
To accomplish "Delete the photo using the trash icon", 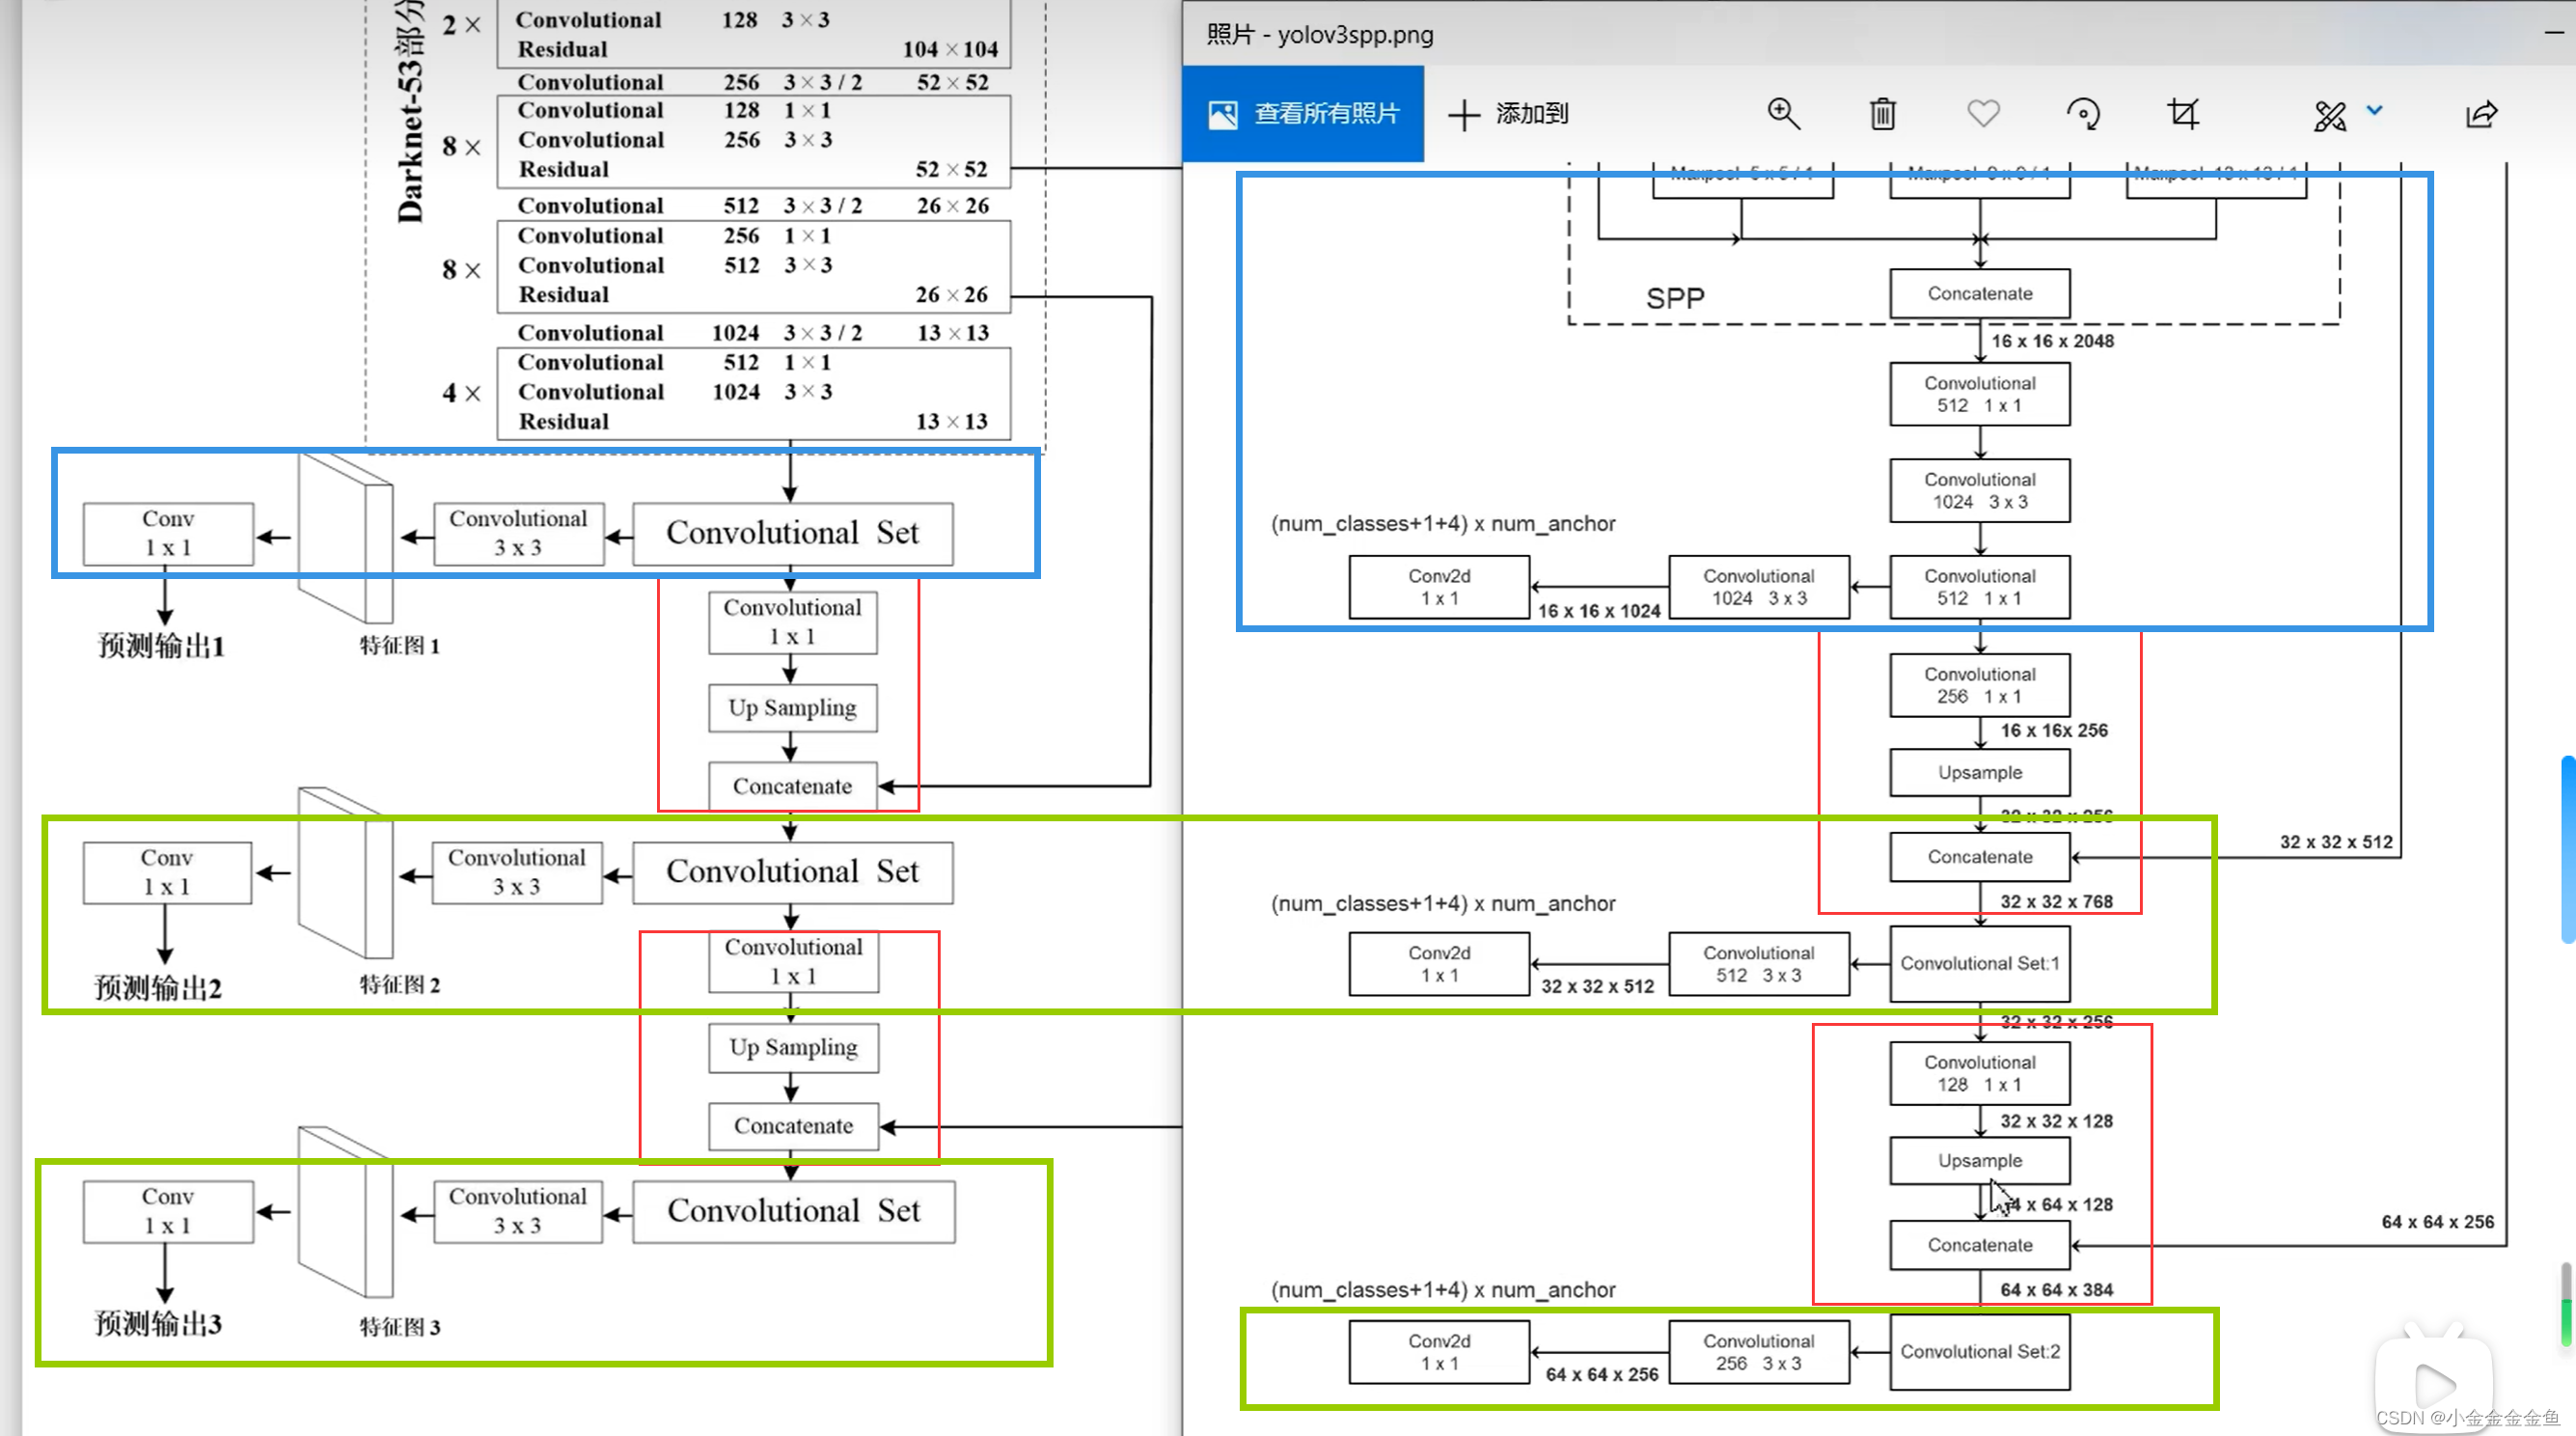I will coord(1882,114).
